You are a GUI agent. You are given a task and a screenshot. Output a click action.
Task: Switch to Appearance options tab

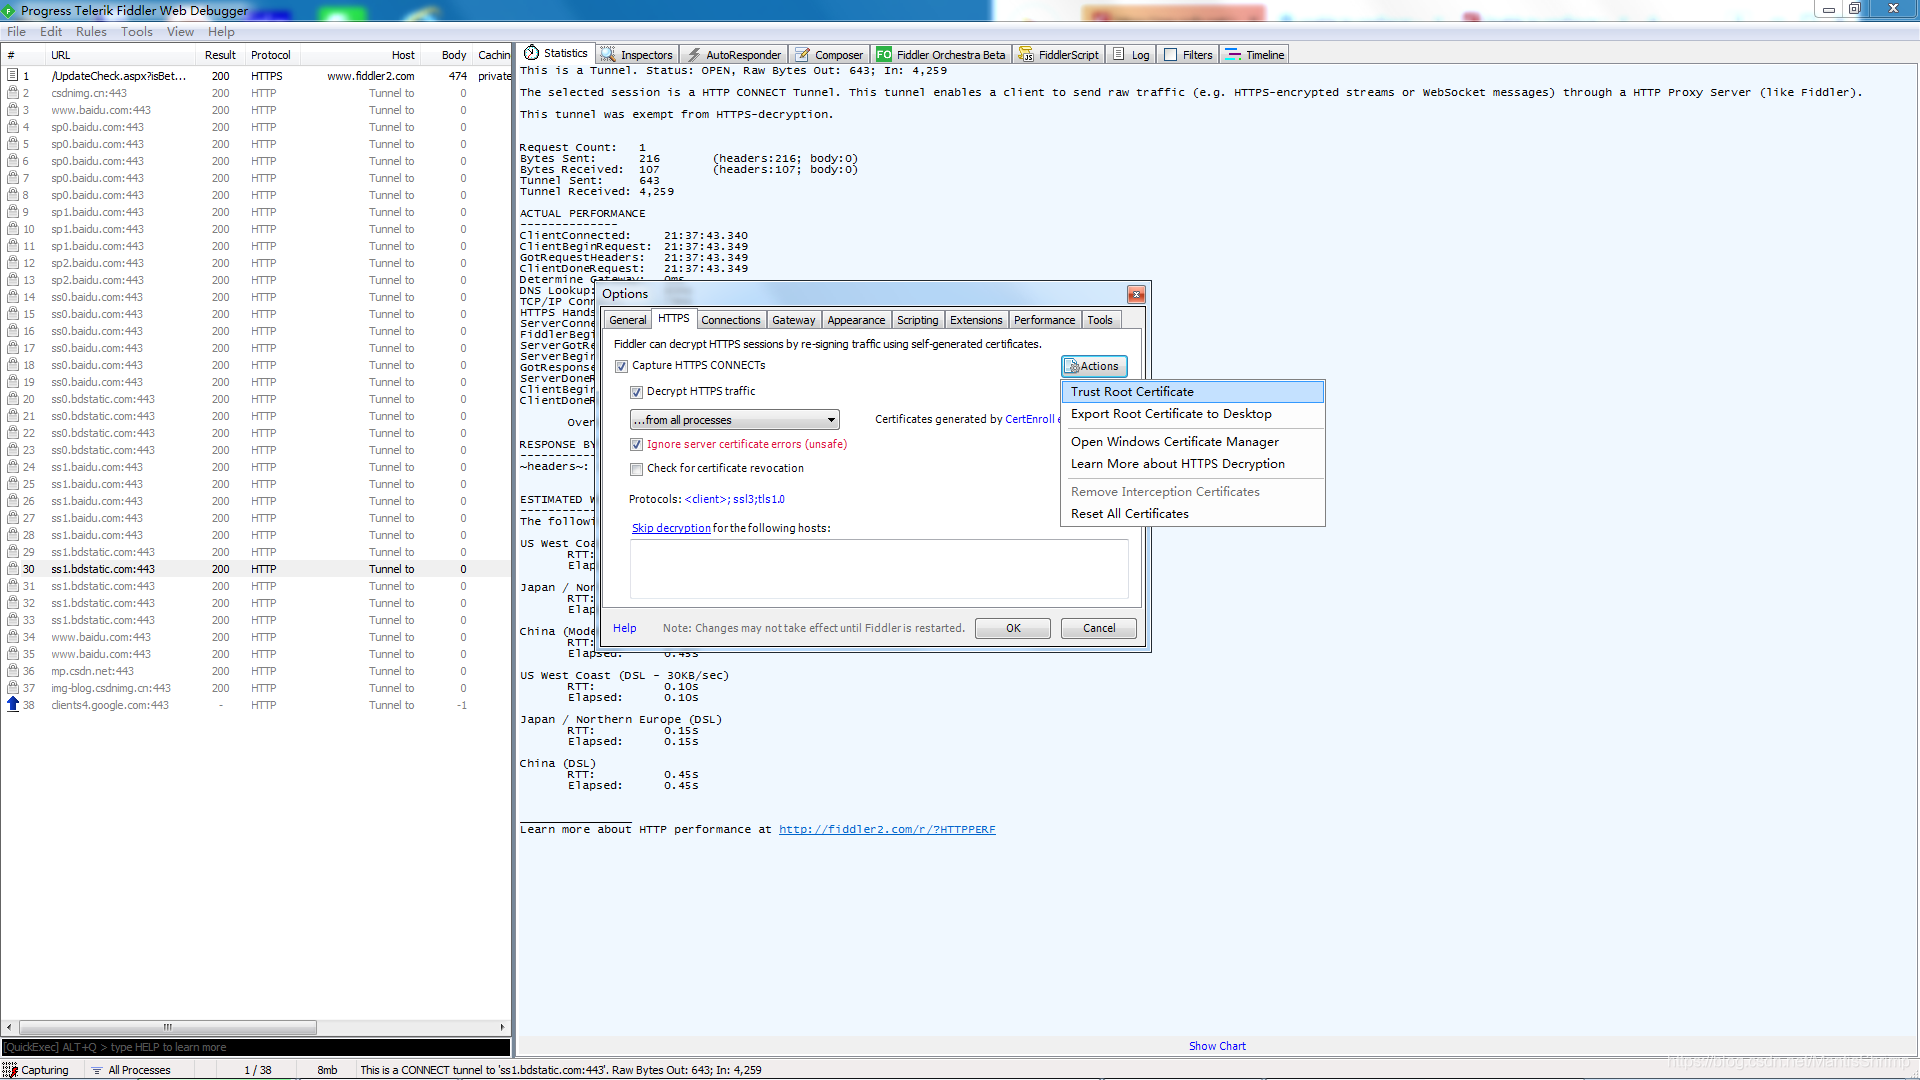(x=856, y=320)
